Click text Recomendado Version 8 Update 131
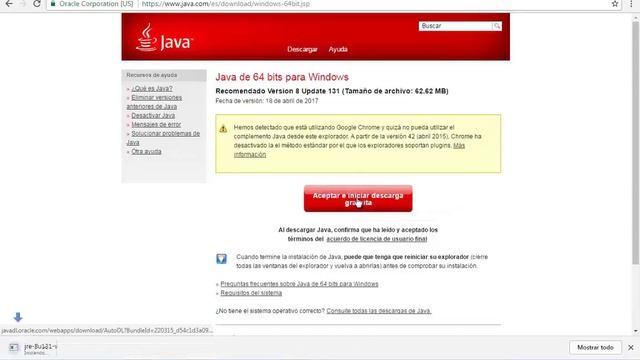 pos(278,91)
